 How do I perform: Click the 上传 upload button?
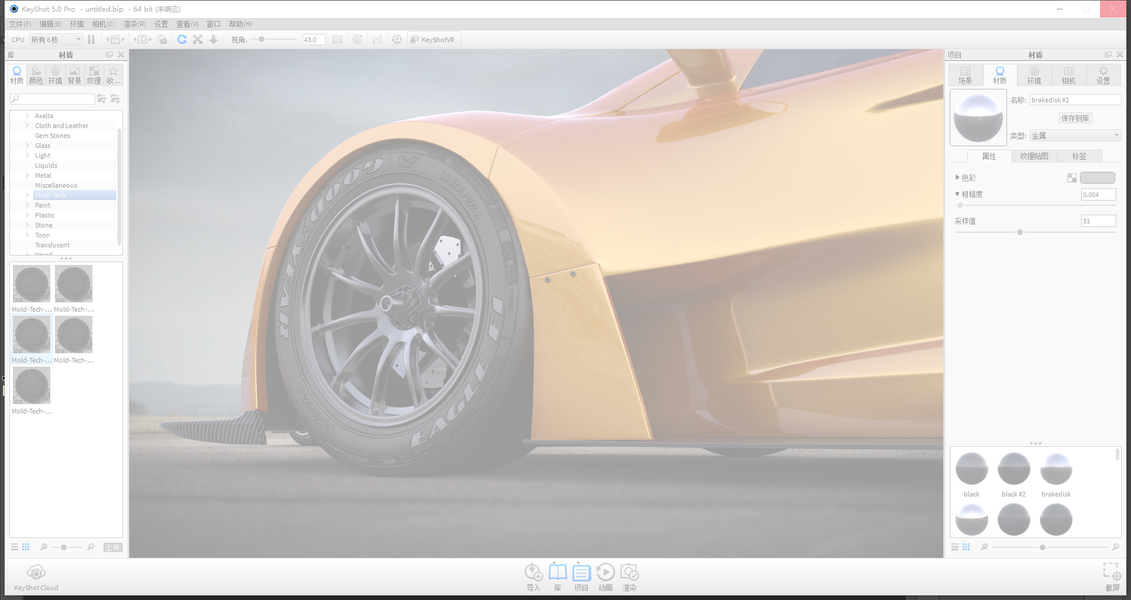coord(113,547)
